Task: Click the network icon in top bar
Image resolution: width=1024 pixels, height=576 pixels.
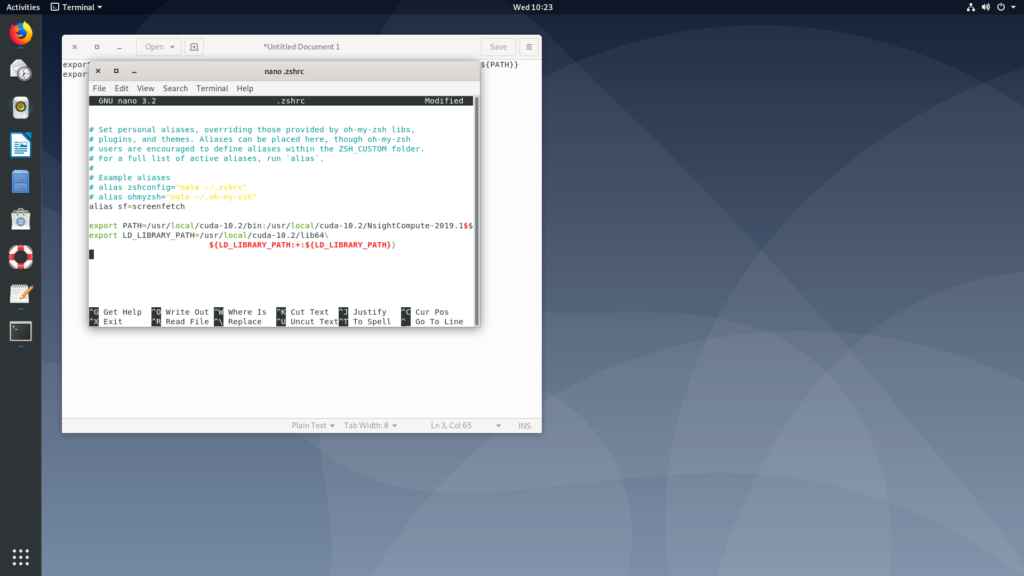Action: click(970, 7)
